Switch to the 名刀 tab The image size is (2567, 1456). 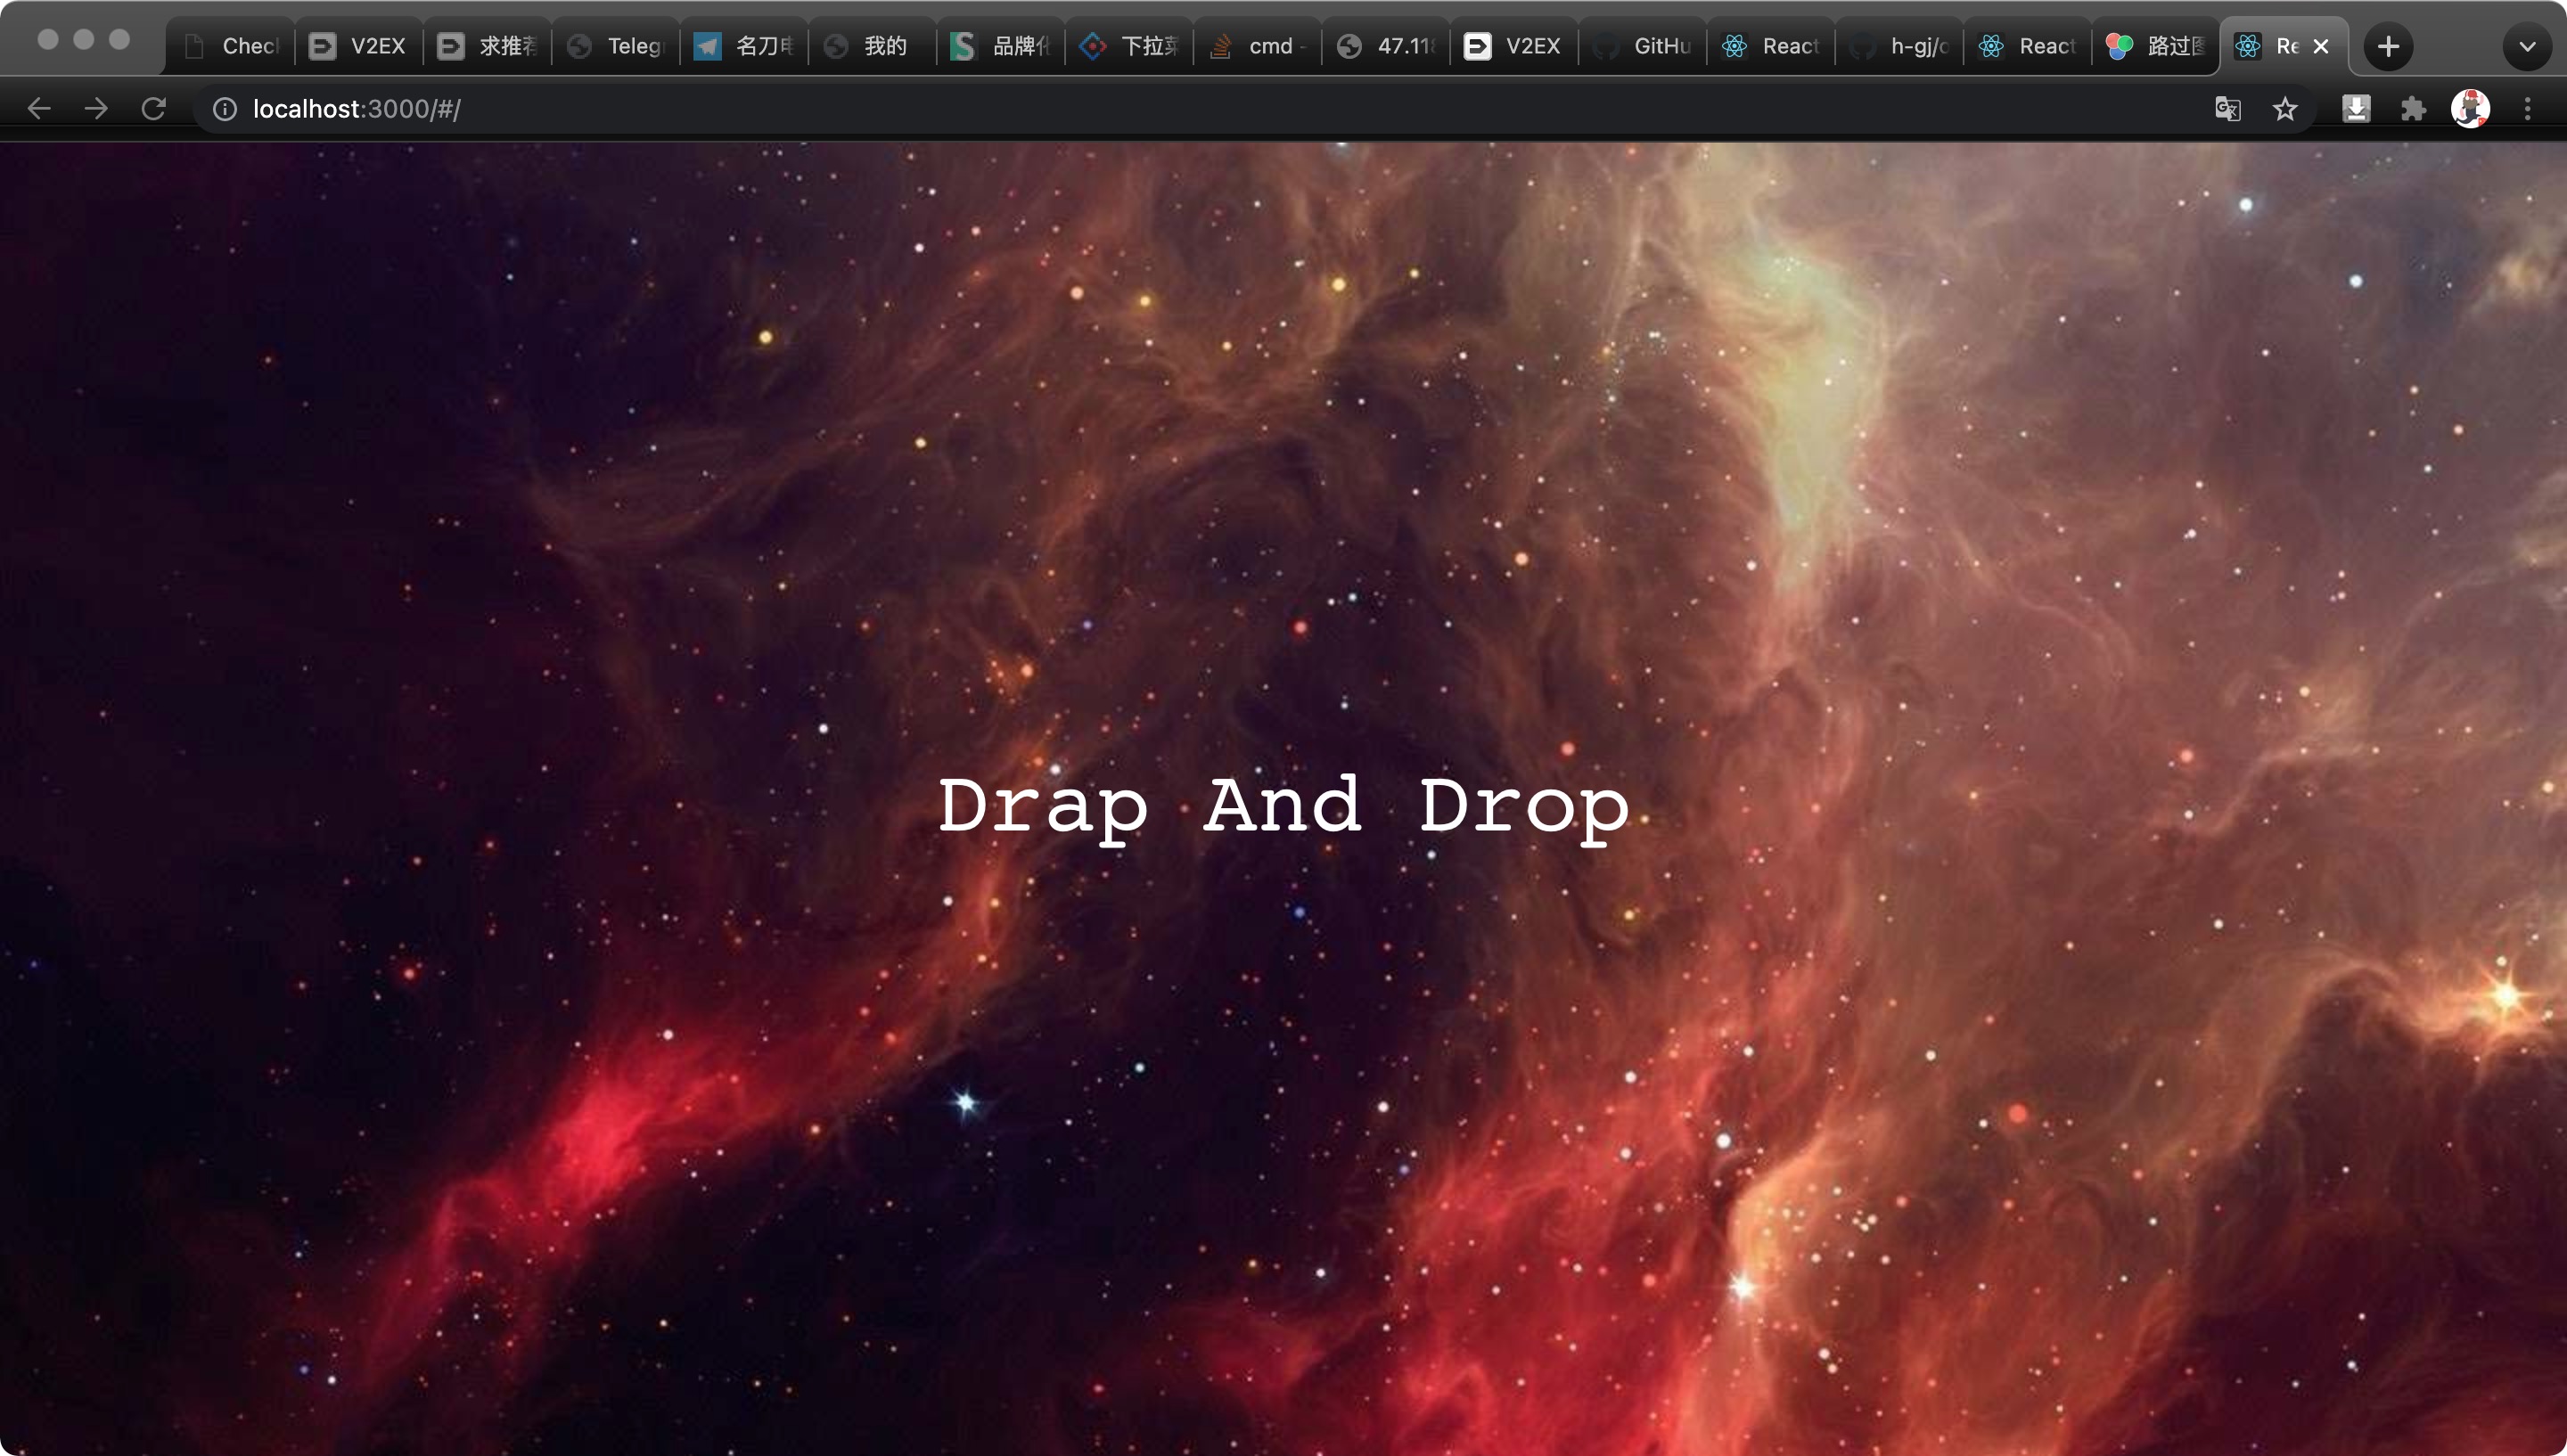[x=745, y=46]
